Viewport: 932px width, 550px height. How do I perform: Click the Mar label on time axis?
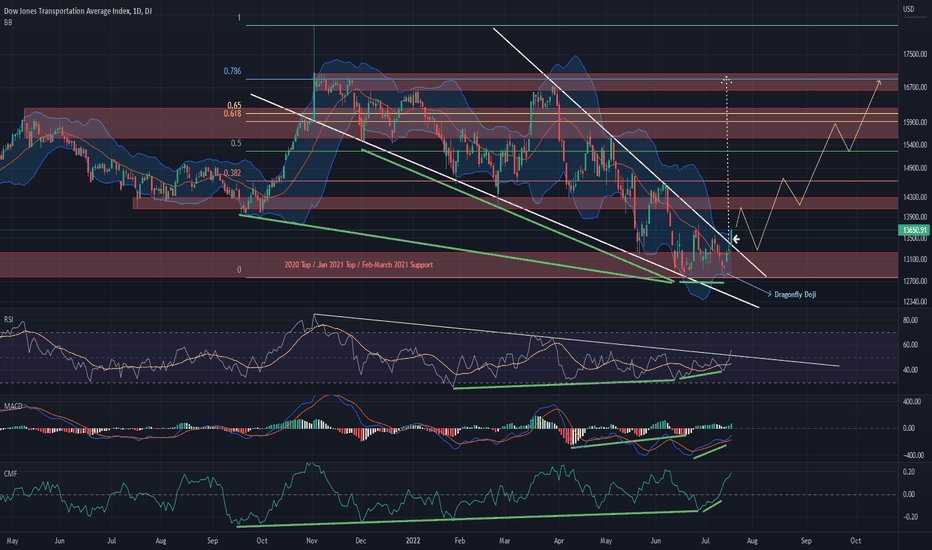504,540
